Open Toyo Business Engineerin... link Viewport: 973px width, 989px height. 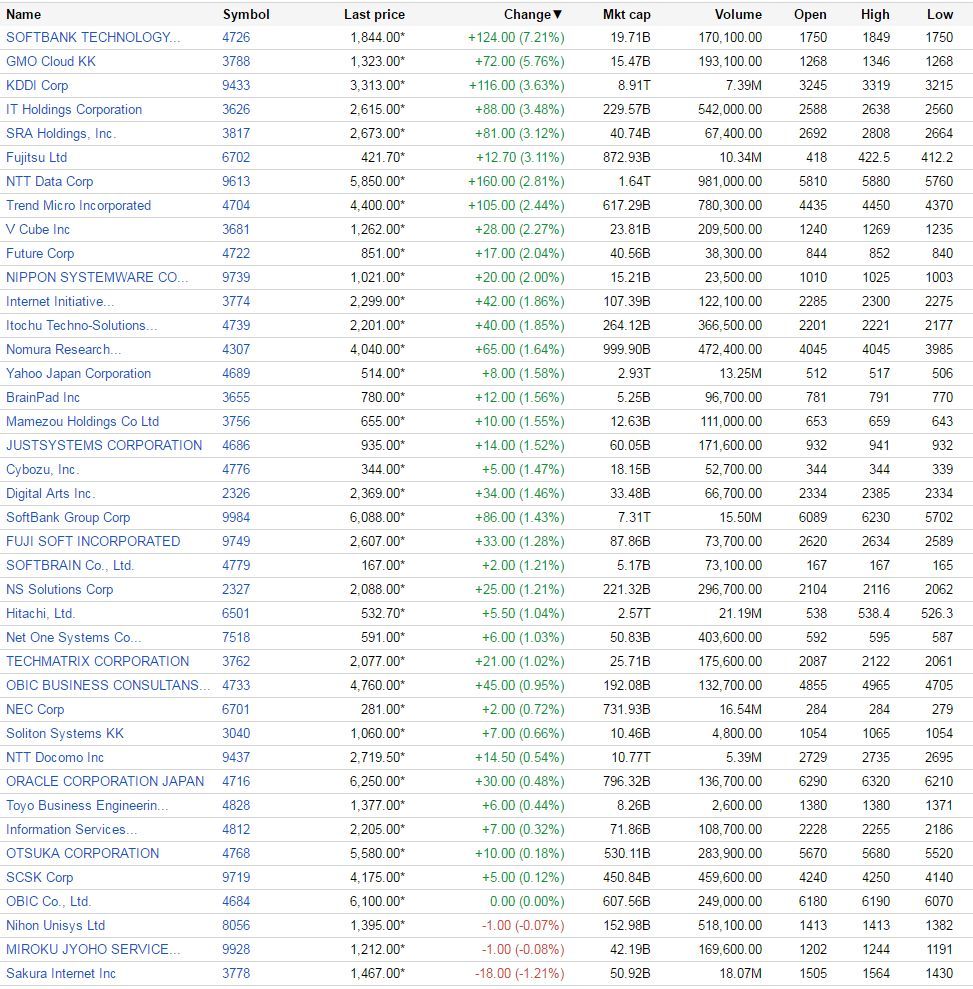87,804
